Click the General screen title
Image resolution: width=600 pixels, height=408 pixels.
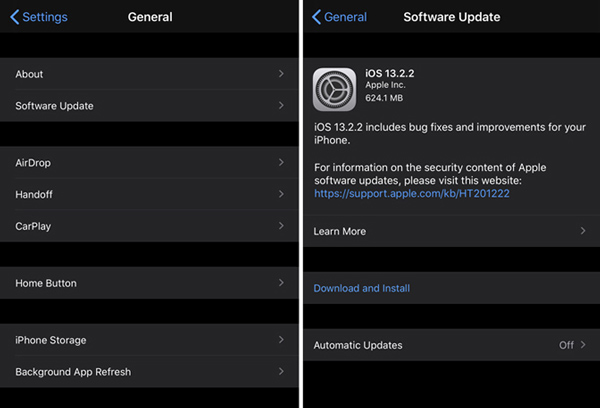click(x=150, y=17)
